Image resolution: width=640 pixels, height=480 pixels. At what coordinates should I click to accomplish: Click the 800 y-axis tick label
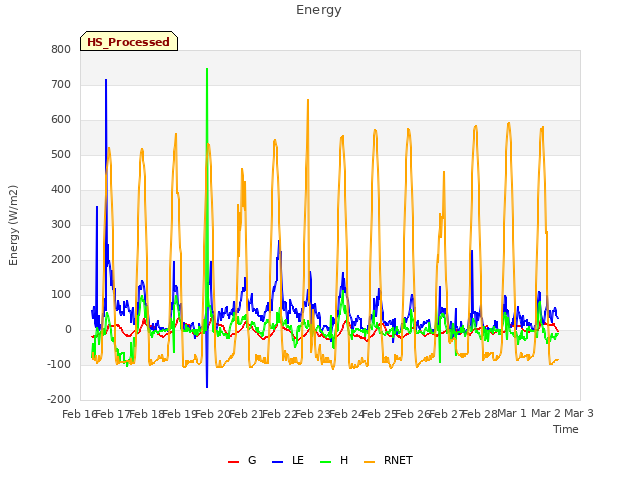click(x=61, y=49)
